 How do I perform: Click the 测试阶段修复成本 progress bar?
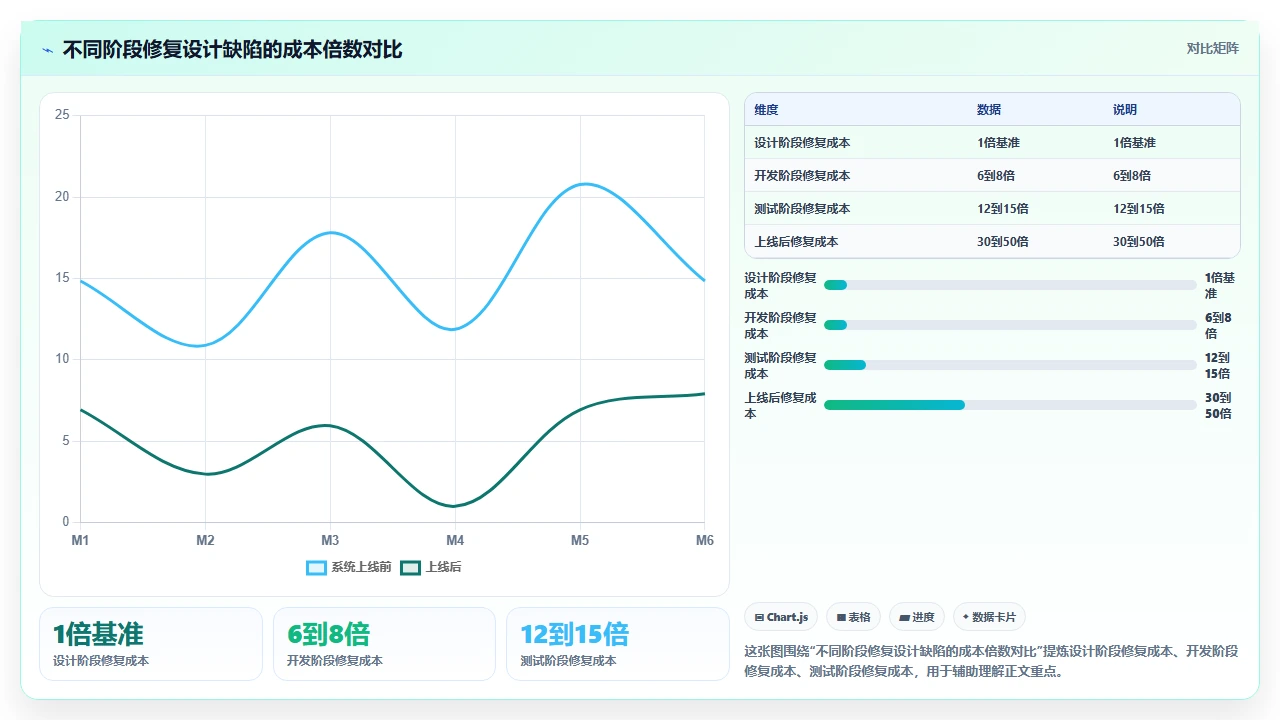click(x=1010, y=365)
